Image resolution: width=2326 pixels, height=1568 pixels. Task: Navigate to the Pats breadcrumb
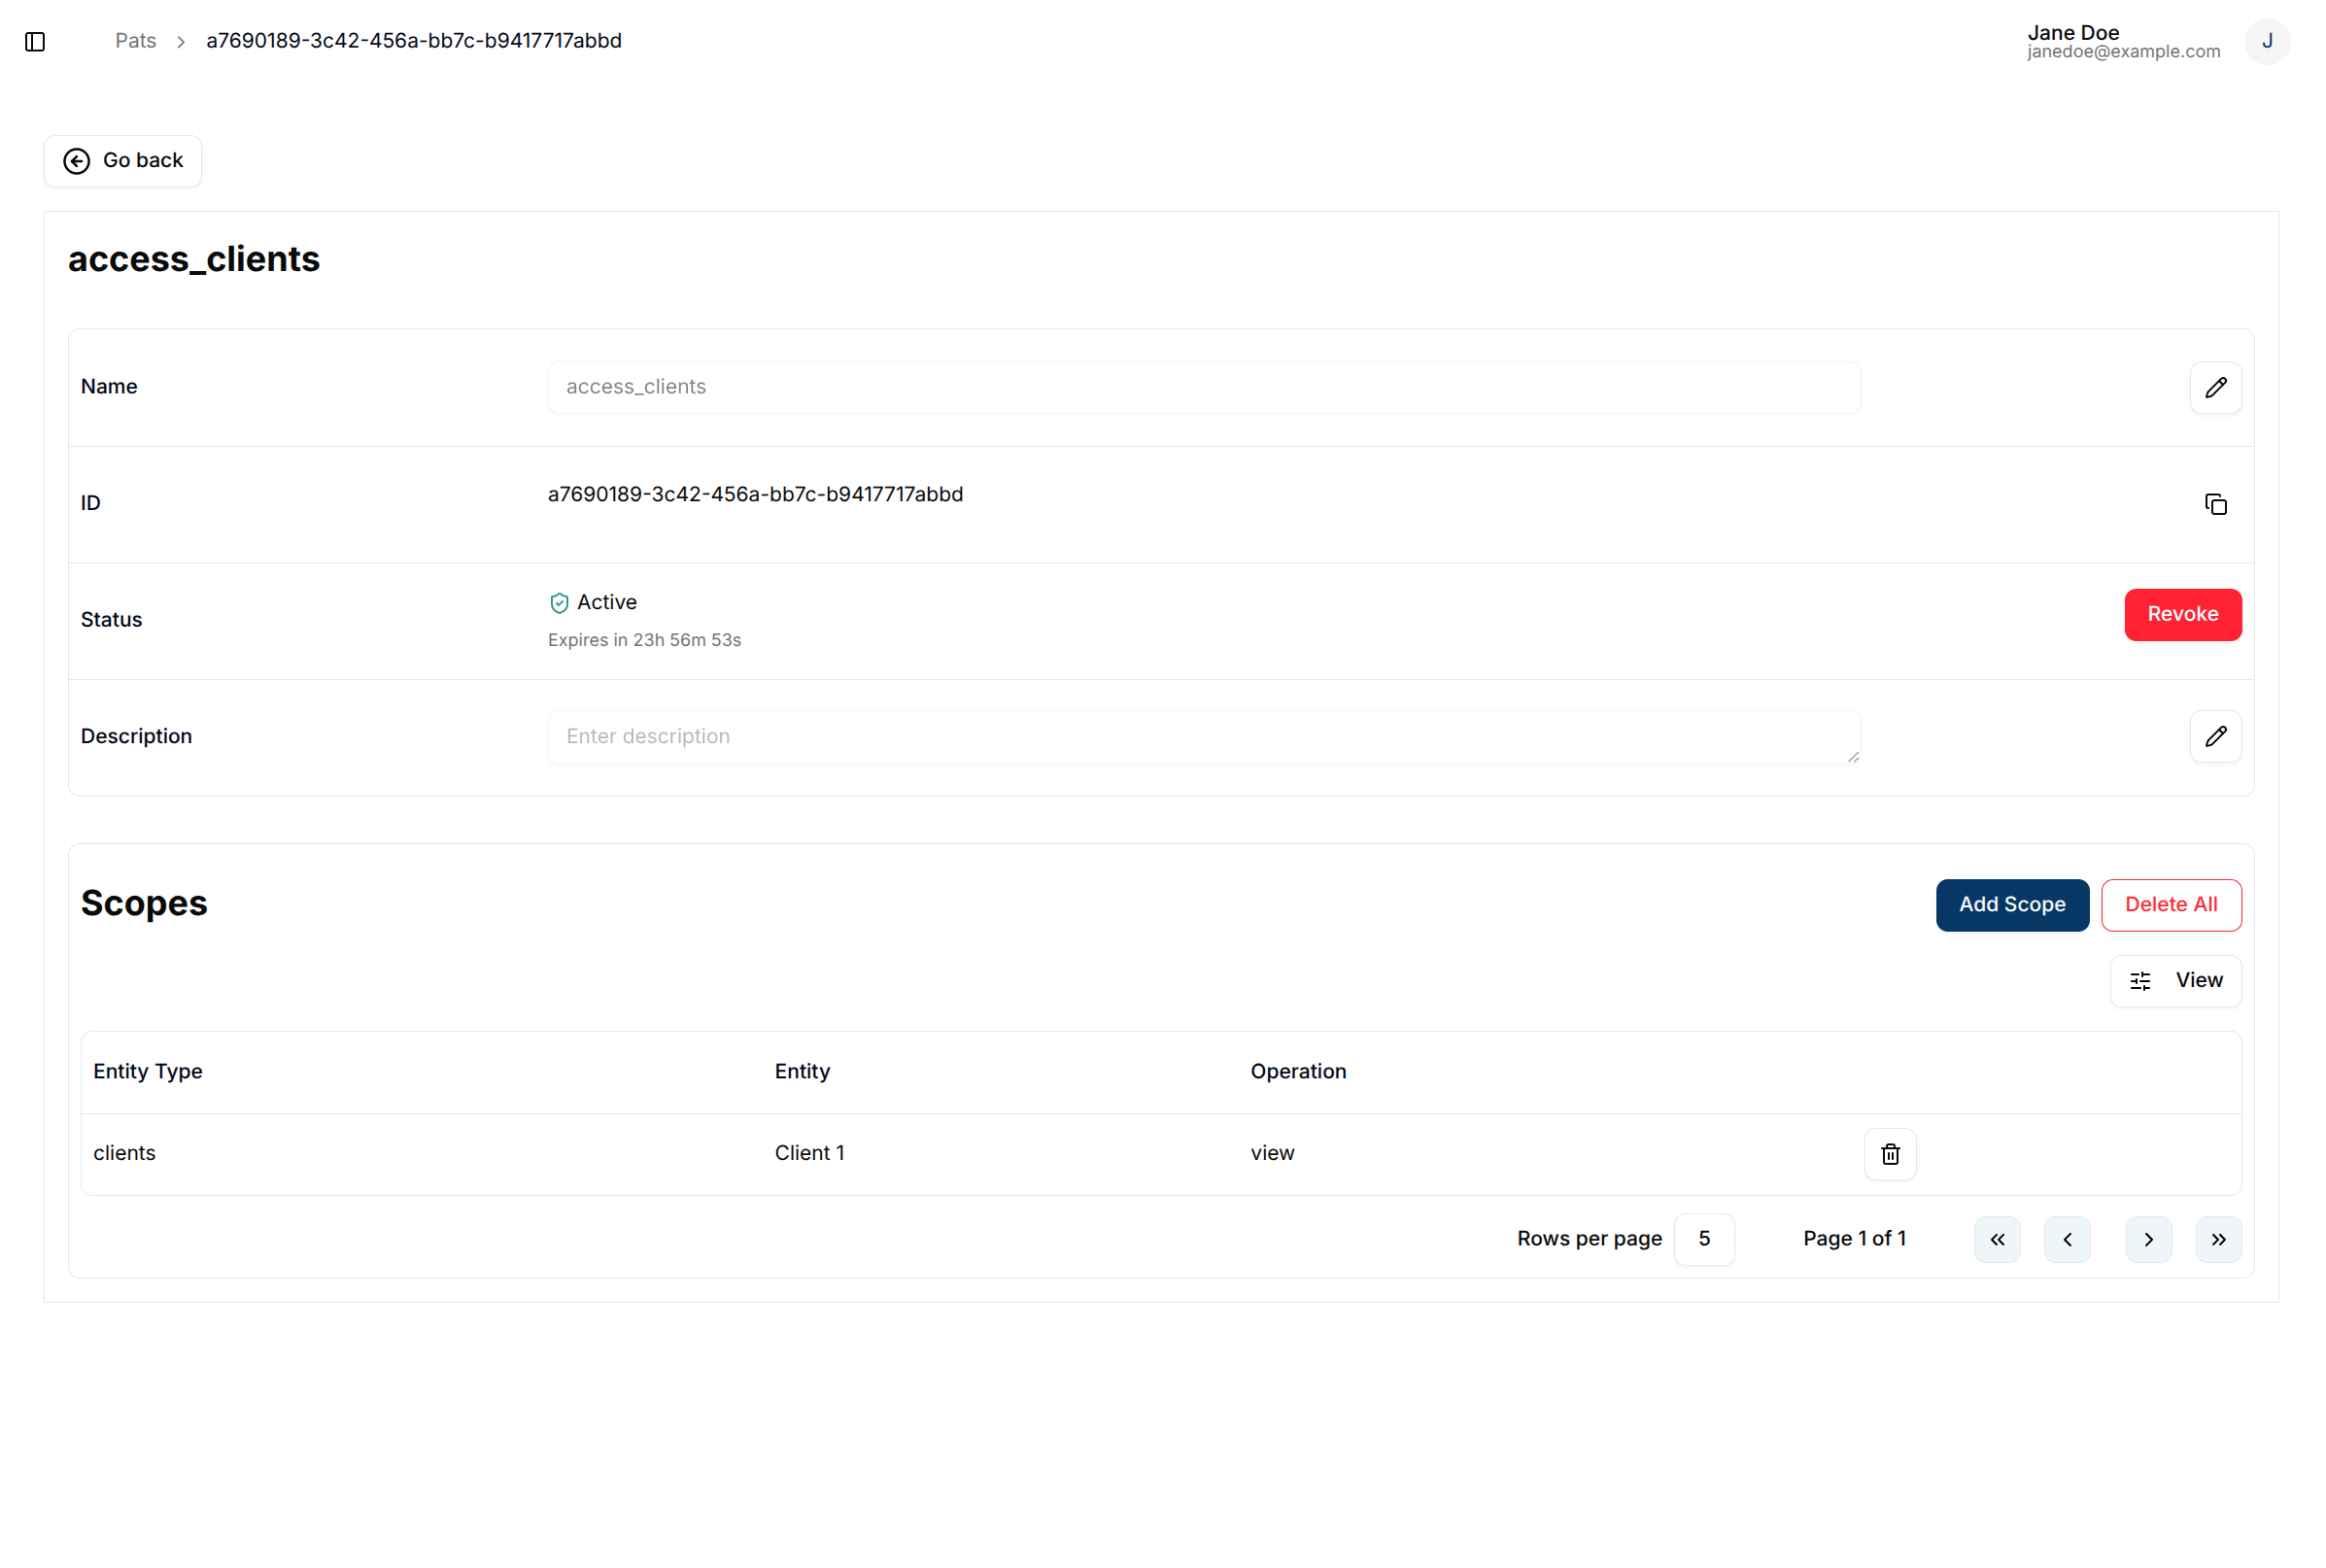135,41
